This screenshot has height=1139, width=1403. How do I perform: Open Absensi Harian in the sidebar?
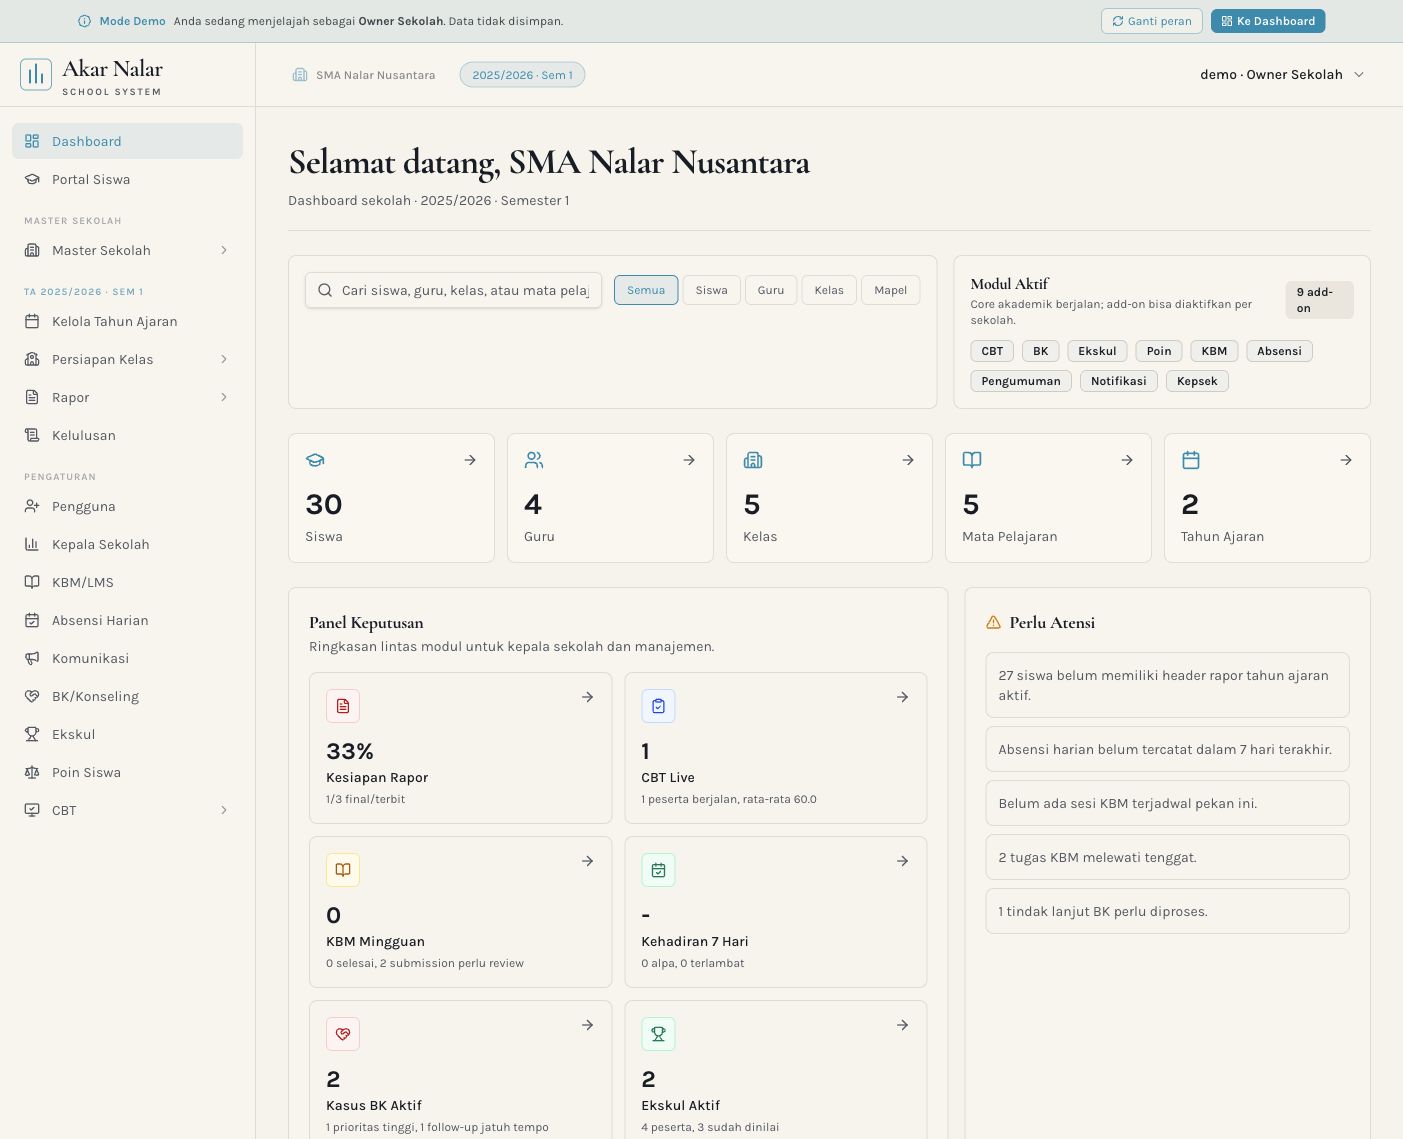[127, 620]
